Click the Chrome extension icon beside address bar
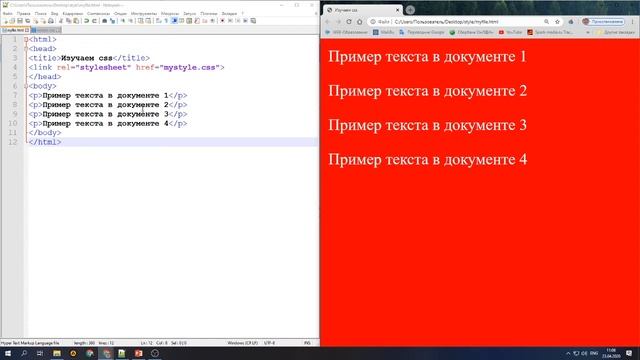This screenshot has width=640, height=360. [x=571, y=22]
